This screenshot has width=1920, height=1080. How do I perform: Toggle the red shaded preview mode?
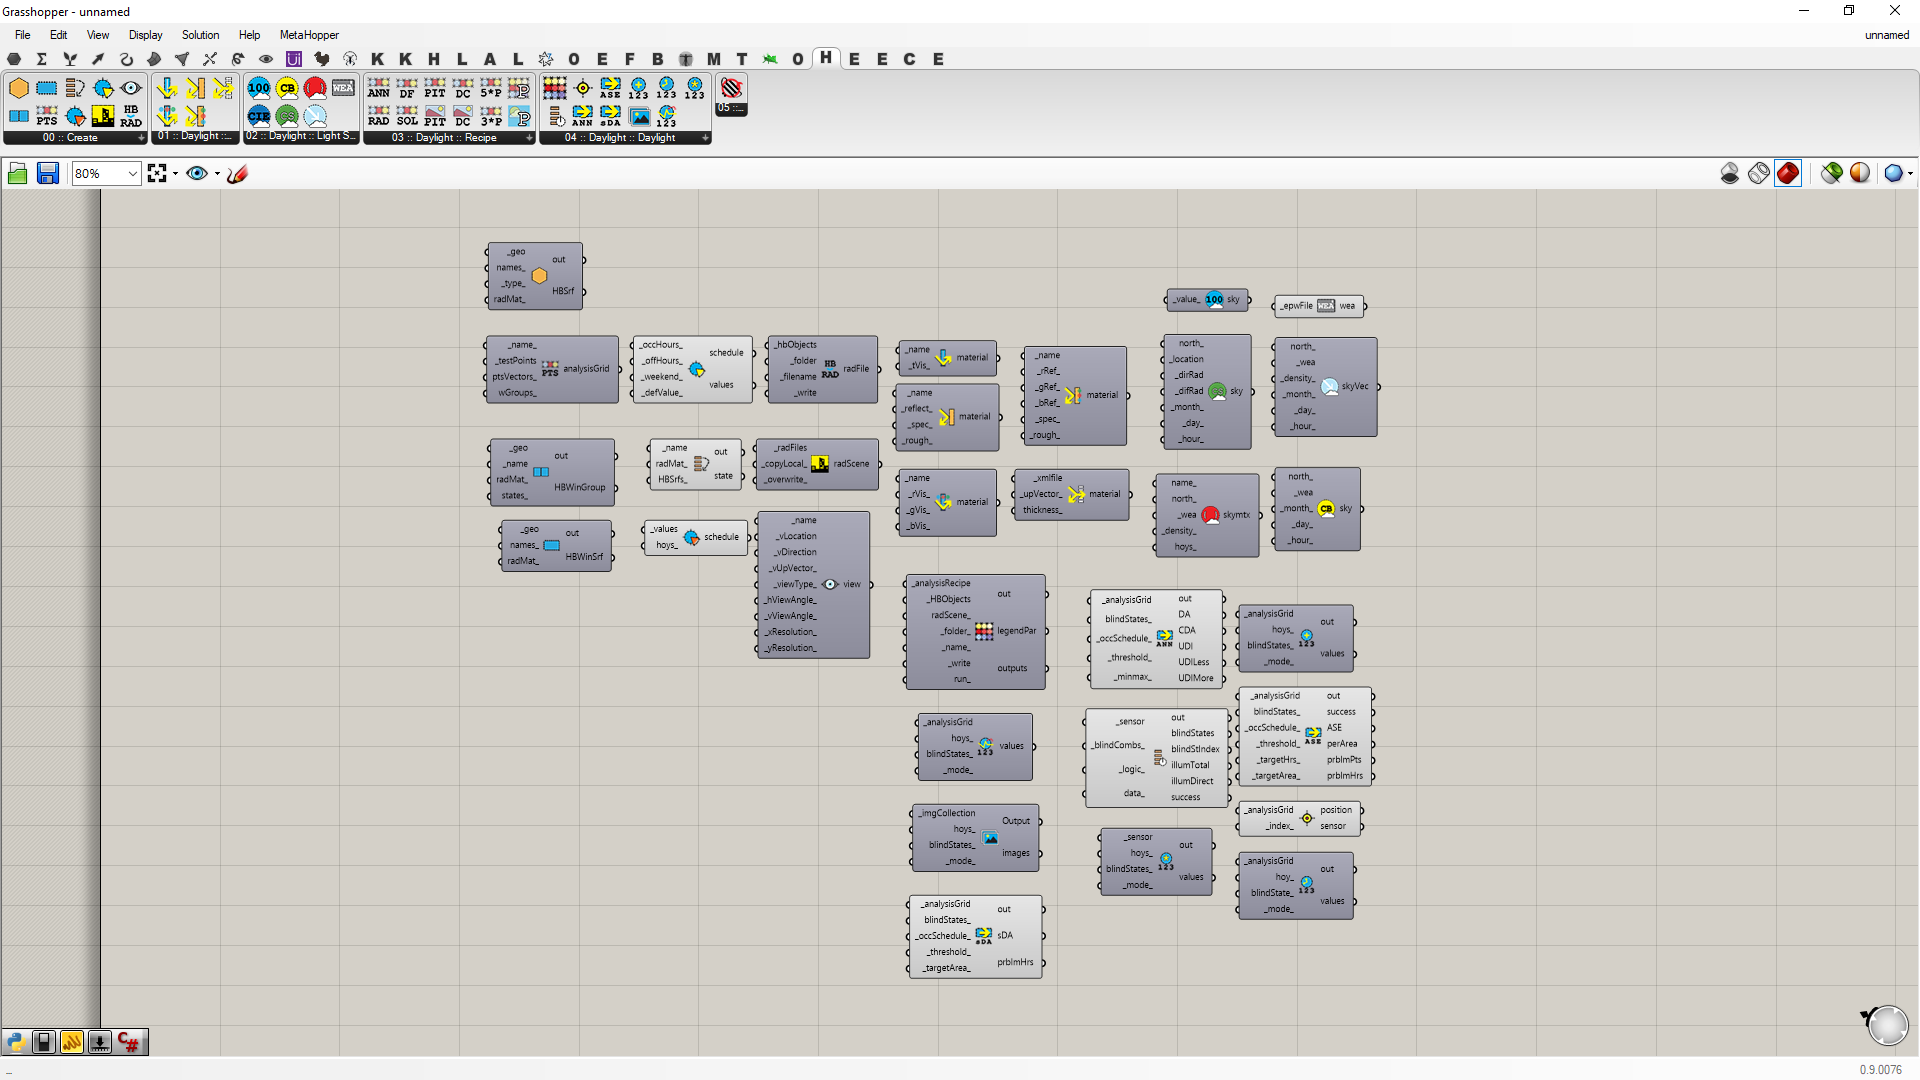pos(1788,173)
